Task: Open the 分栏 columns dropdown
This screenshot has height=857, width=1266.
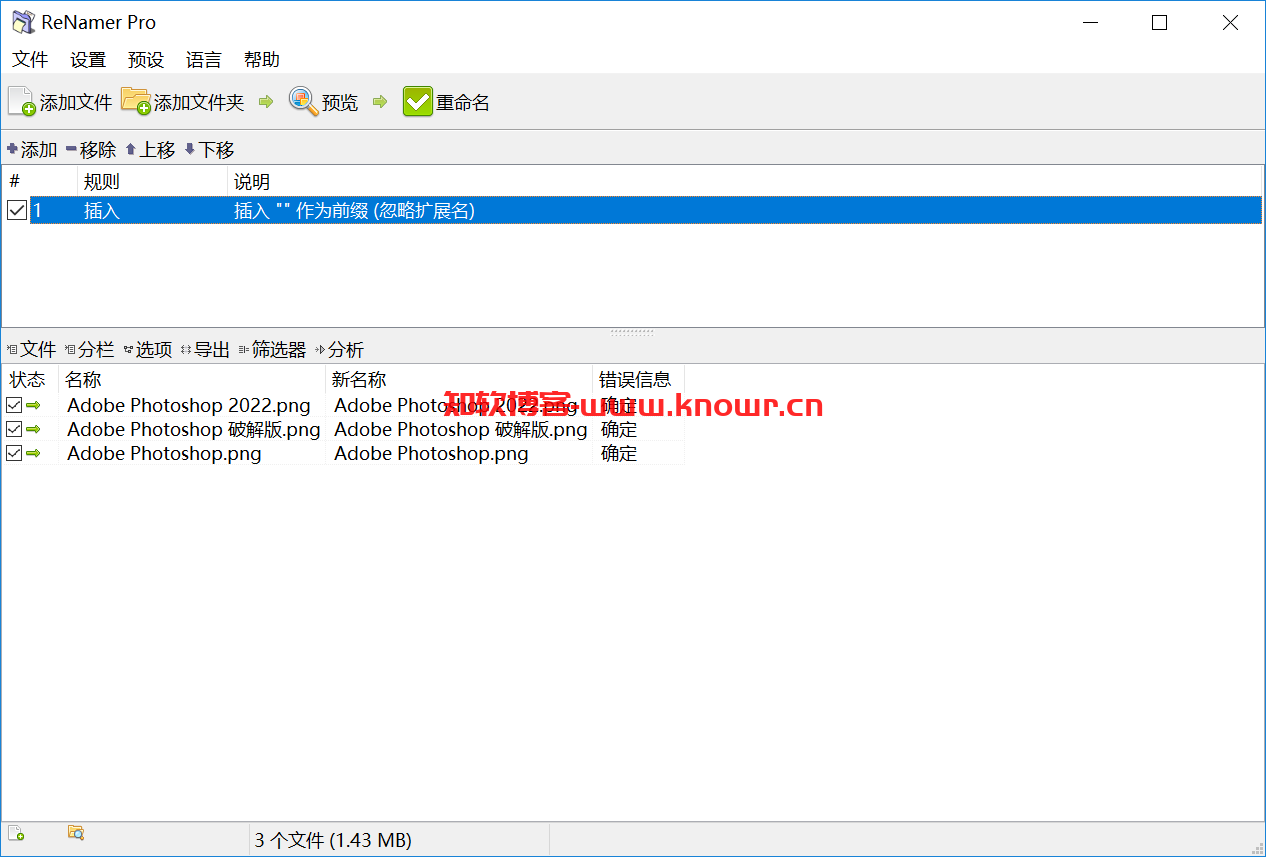Action: coord(90,350)
